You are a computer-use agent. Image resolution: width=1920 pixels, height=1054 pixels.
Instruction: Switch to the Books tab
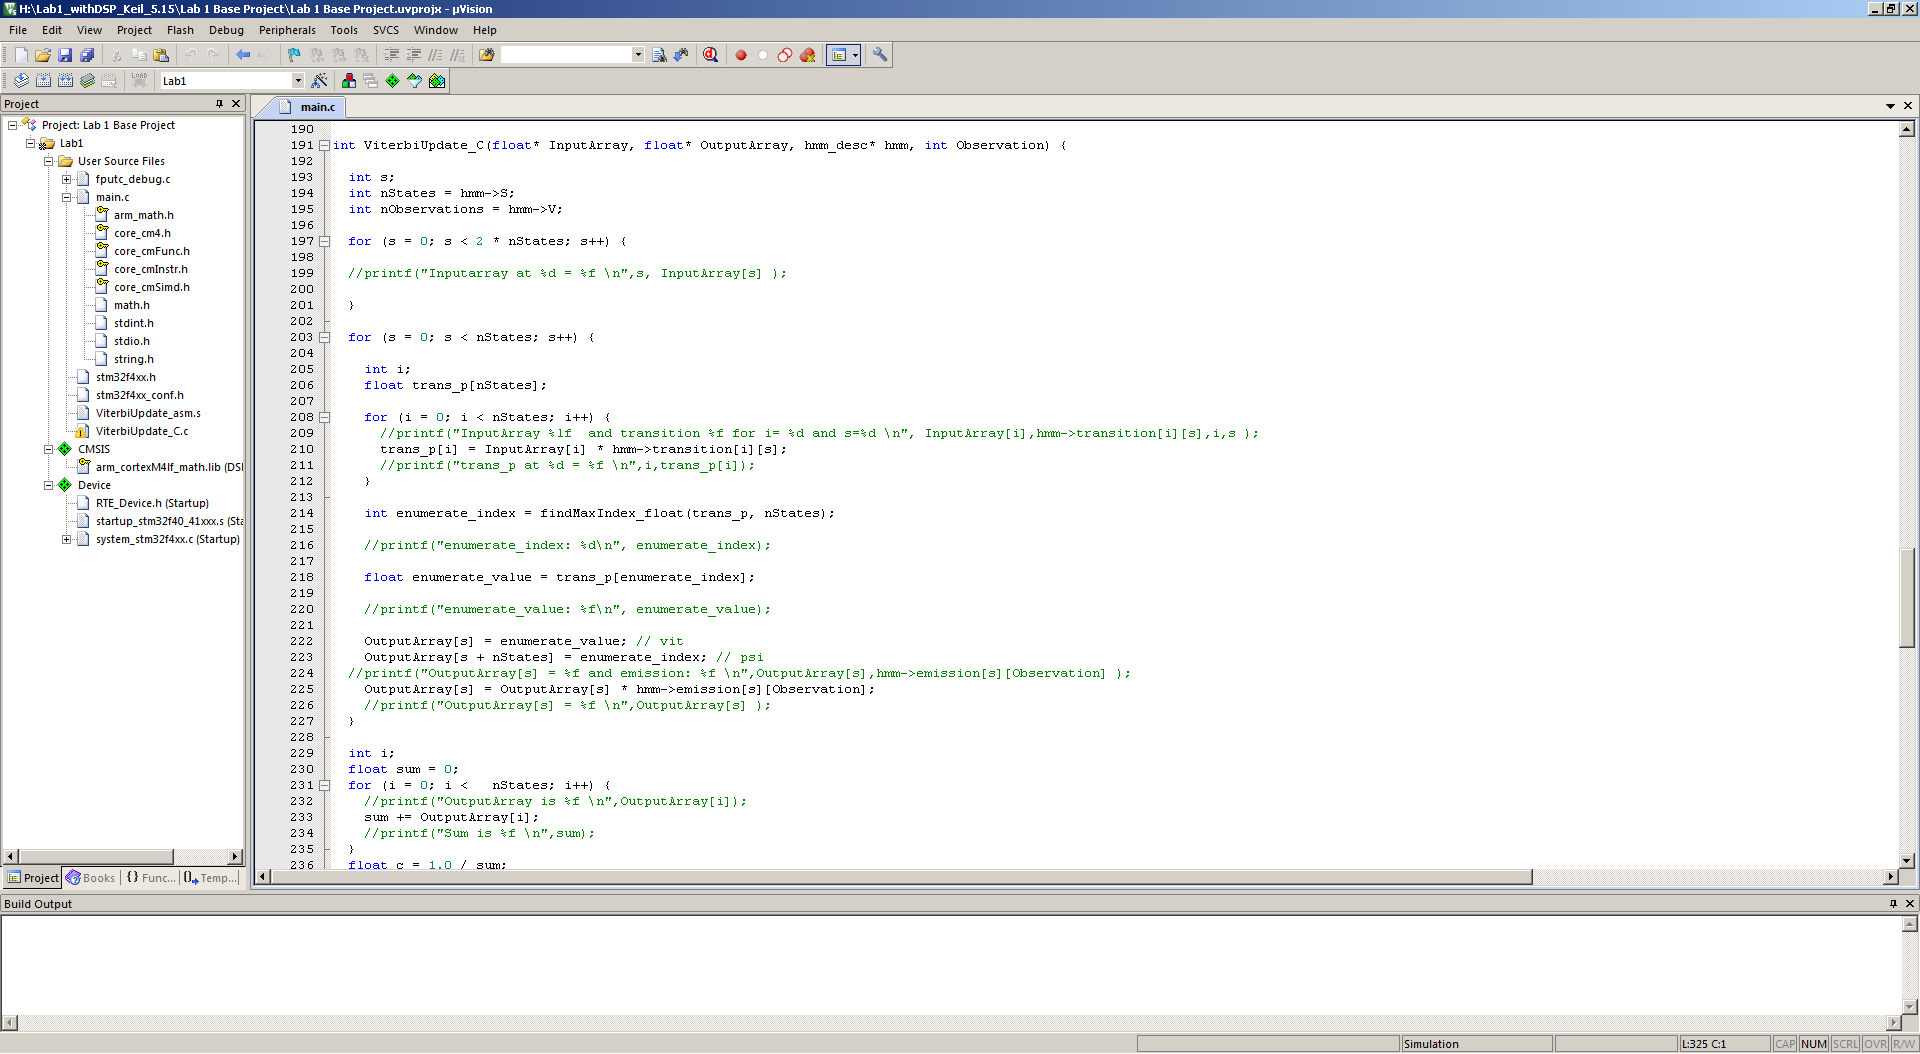91,878
